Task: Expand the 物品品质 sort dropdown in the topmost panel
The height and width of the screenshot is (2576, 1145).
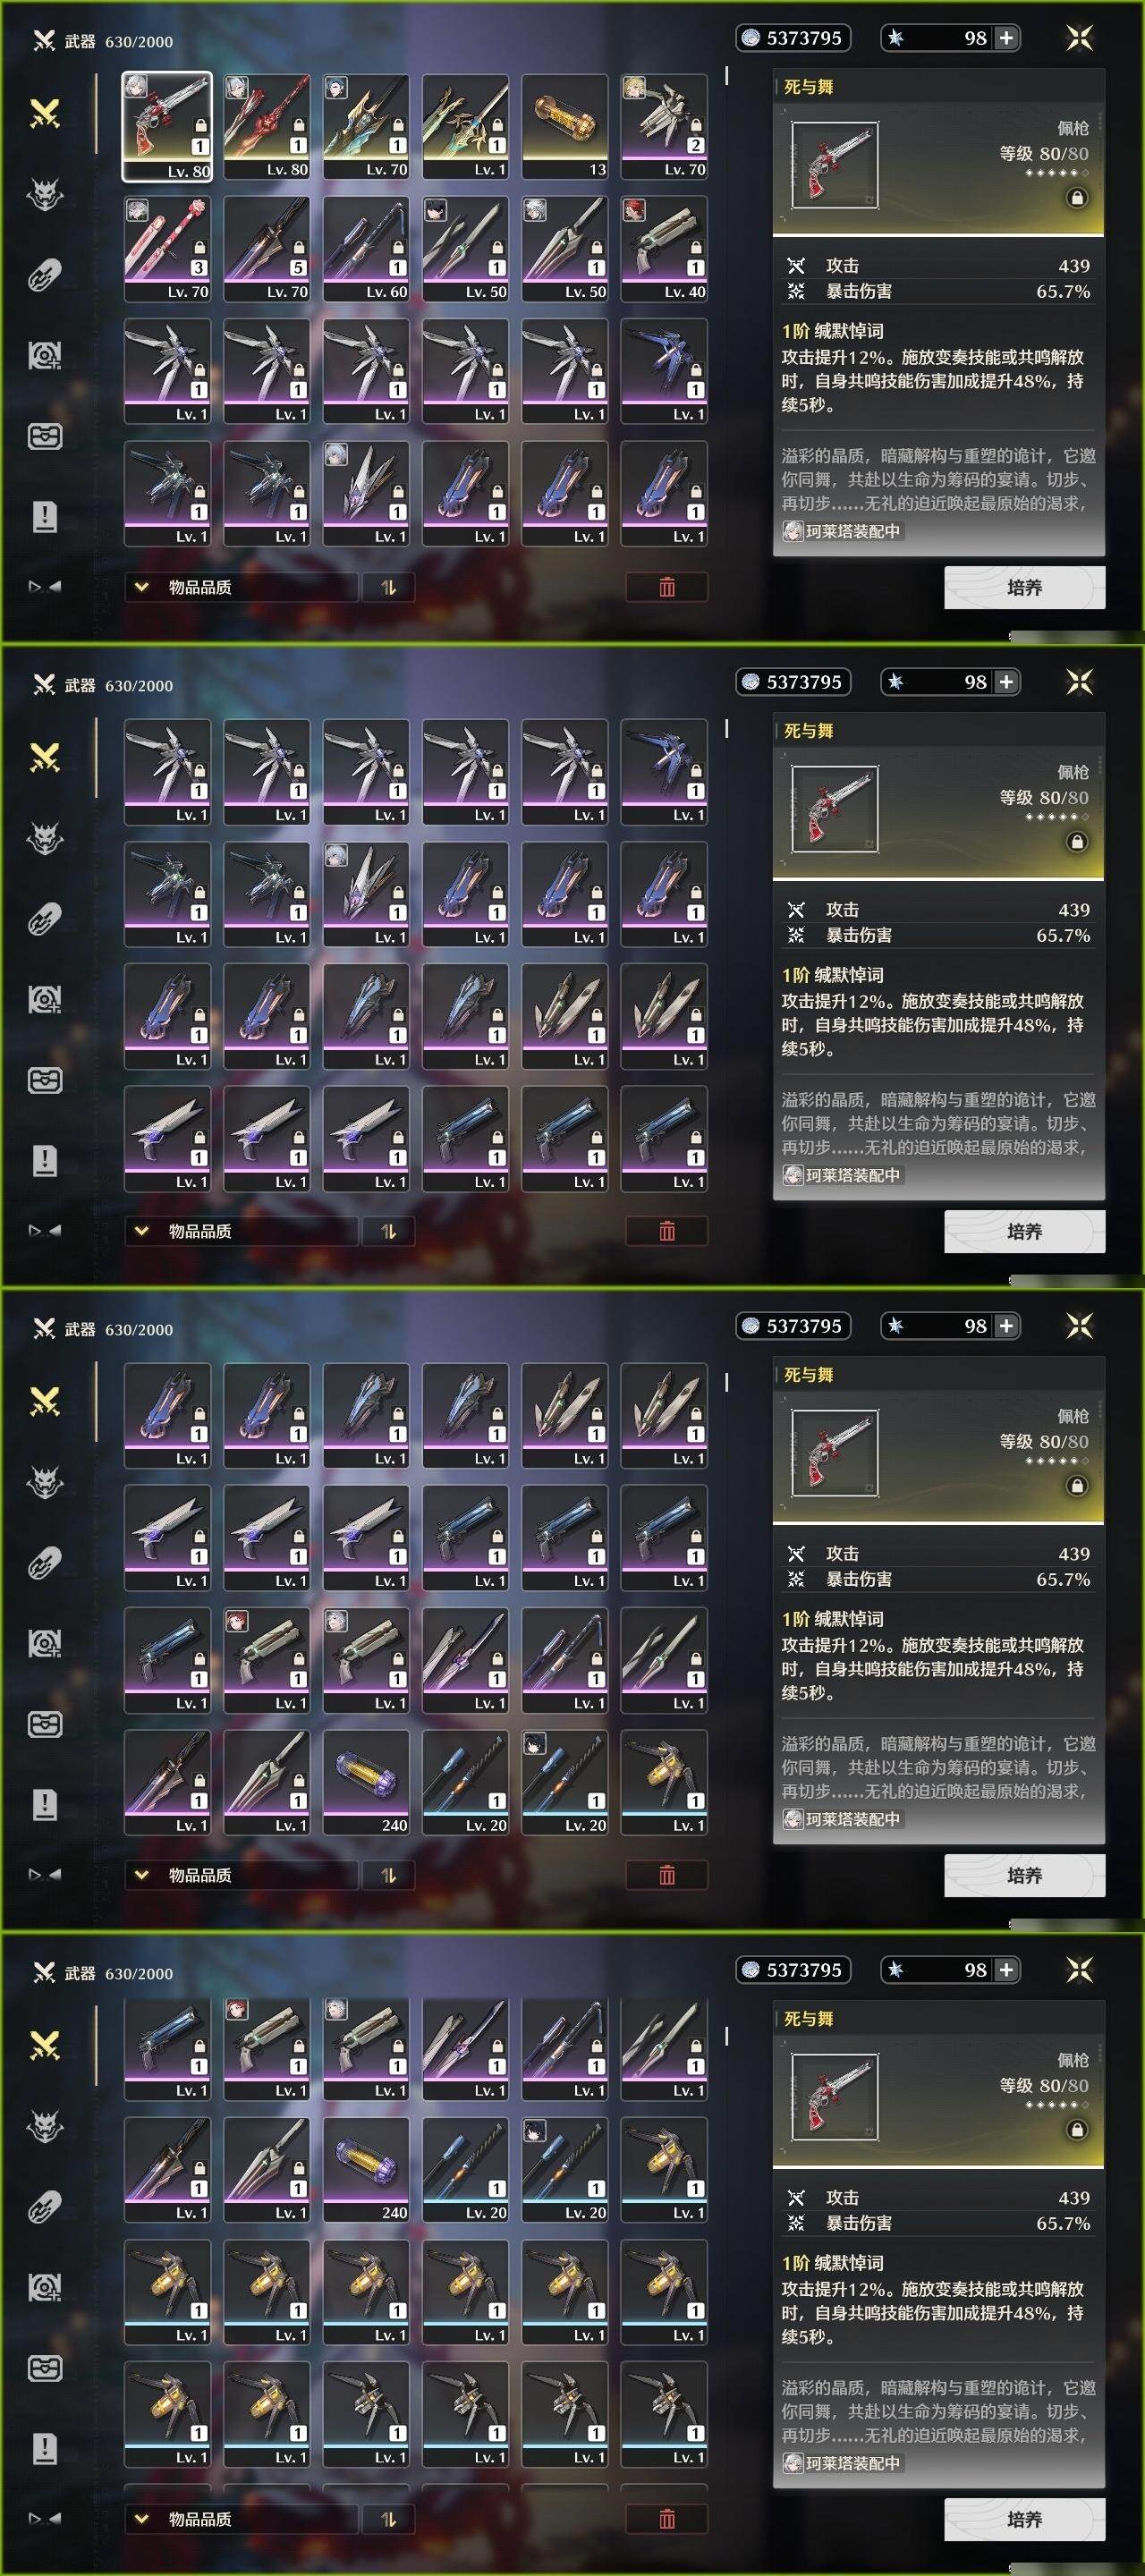Action: click(241, 587)
